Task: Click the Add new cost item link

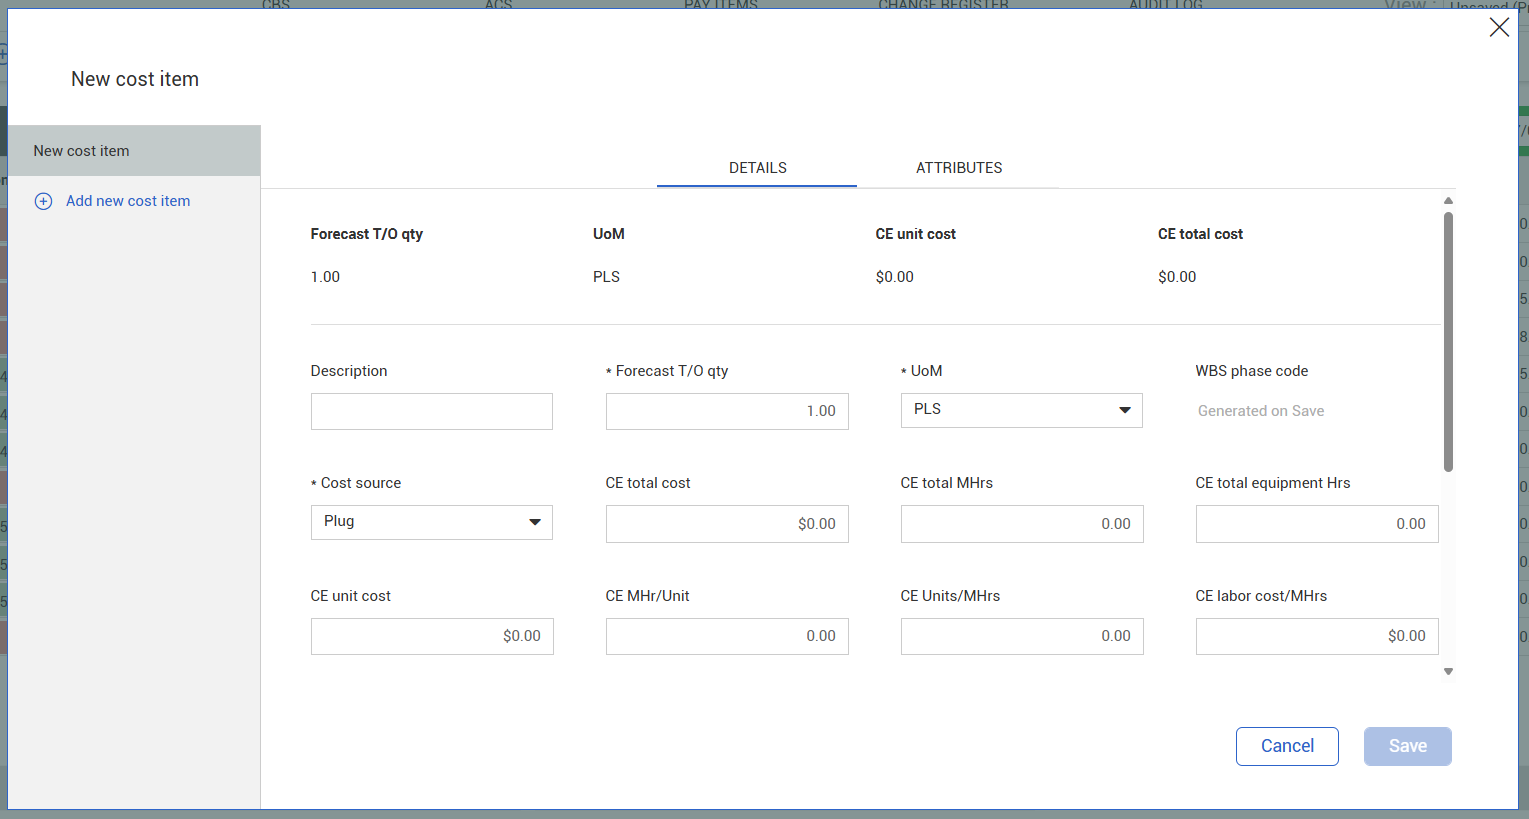Action: click(x=128, y=201)
